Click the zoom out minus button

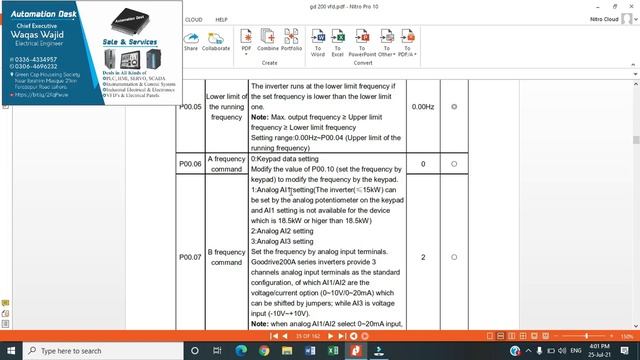click(556, 336)
